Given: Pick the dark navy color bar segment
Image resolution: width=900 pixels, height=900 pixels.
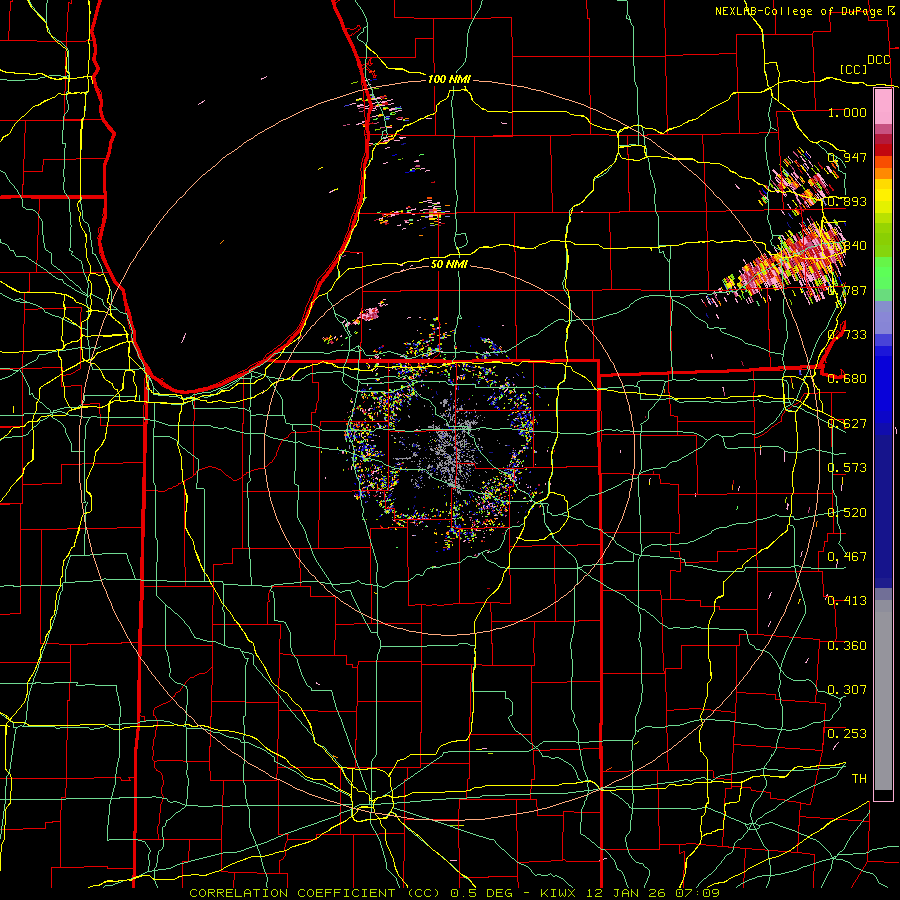Looking at the screenshot, I should pos(883,511).
